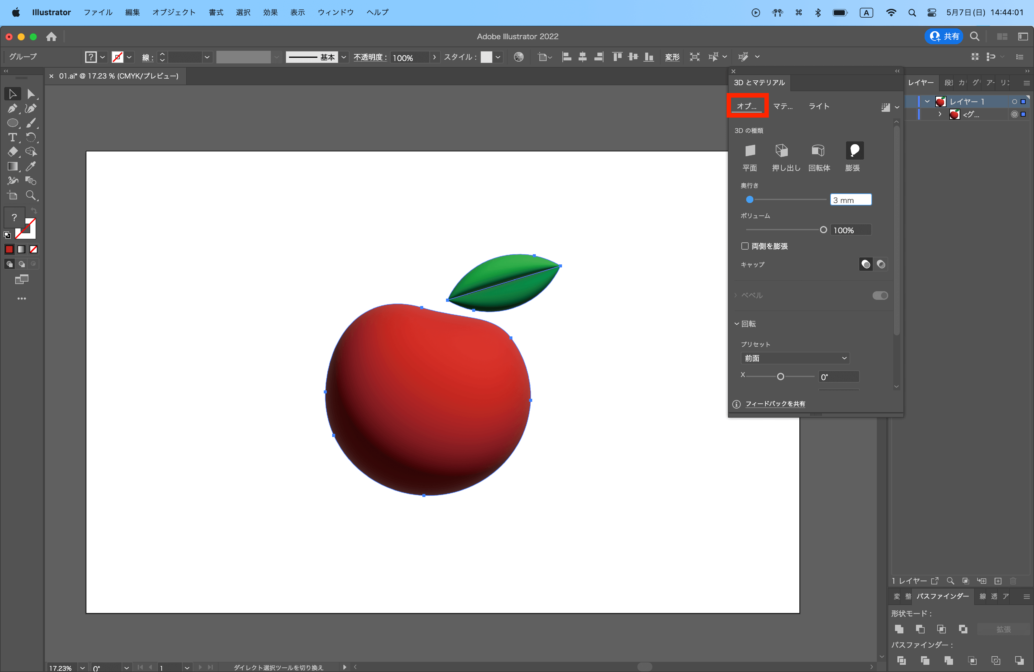Choose the 平面 3D type
This screenshot has width=1034, height=672.
pos(750,157)
